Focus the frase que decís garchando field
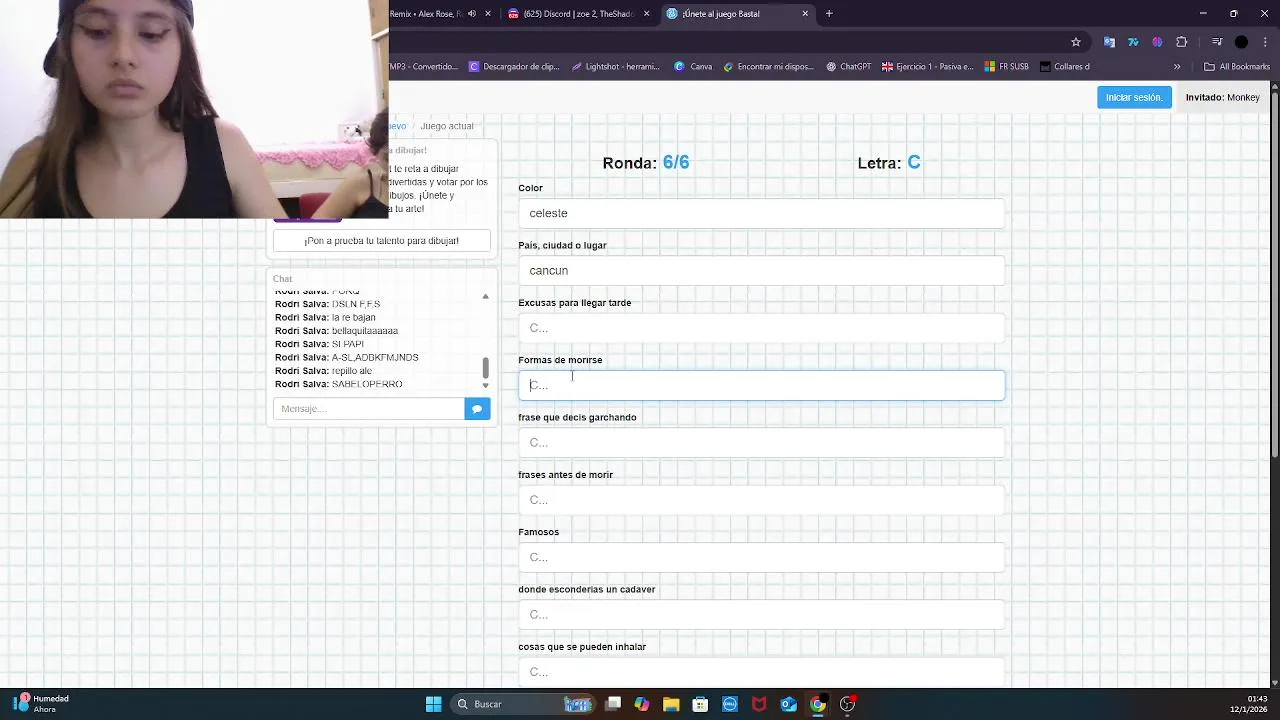1280x720 pixels. tap(761, 442)
